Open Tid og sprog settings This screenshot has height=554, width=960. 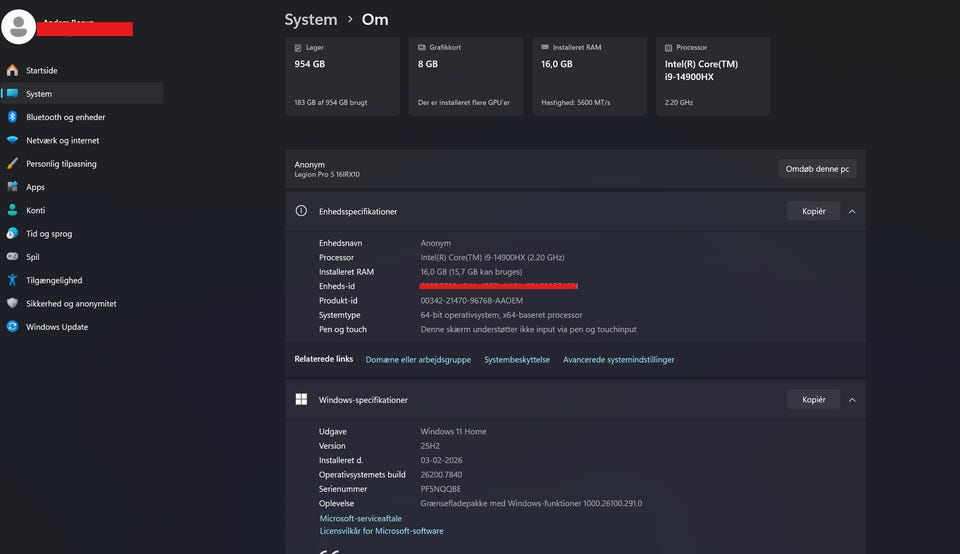[x=82, y=233]
